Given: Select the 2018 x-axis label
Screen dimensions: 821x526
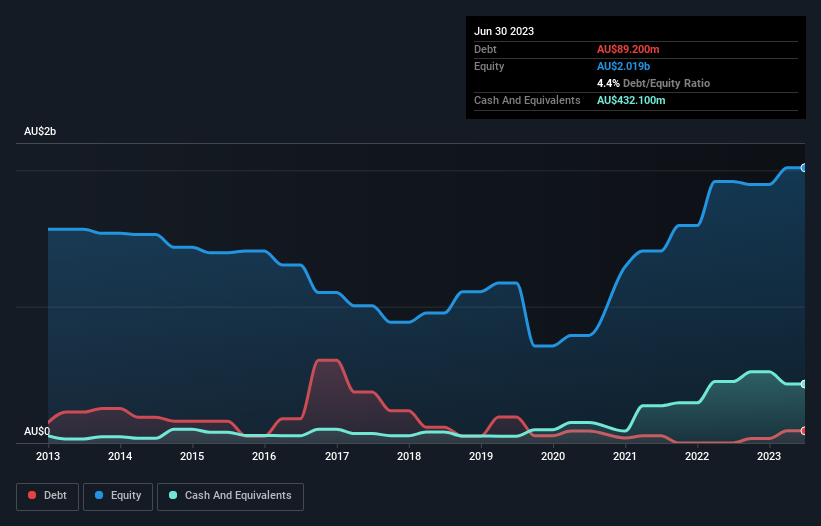Looking at the screenshot, I should point(409,456).
